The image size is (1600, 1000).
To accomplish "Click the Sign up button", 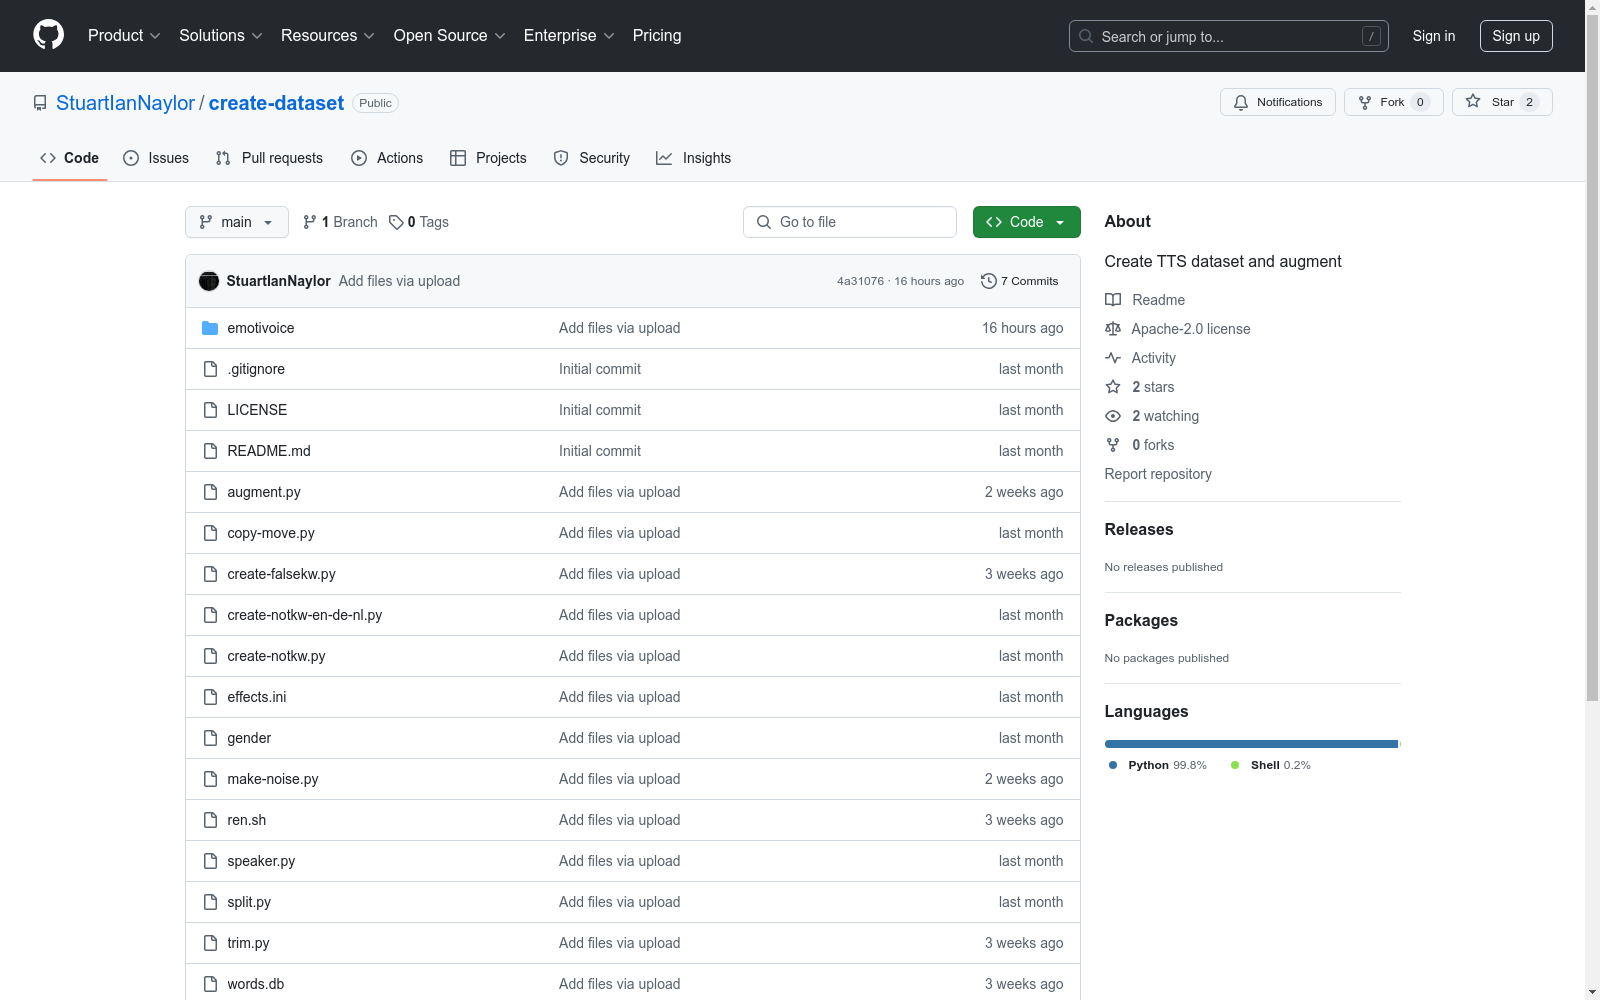I will pyautogui.click(x=1516, y=36).
